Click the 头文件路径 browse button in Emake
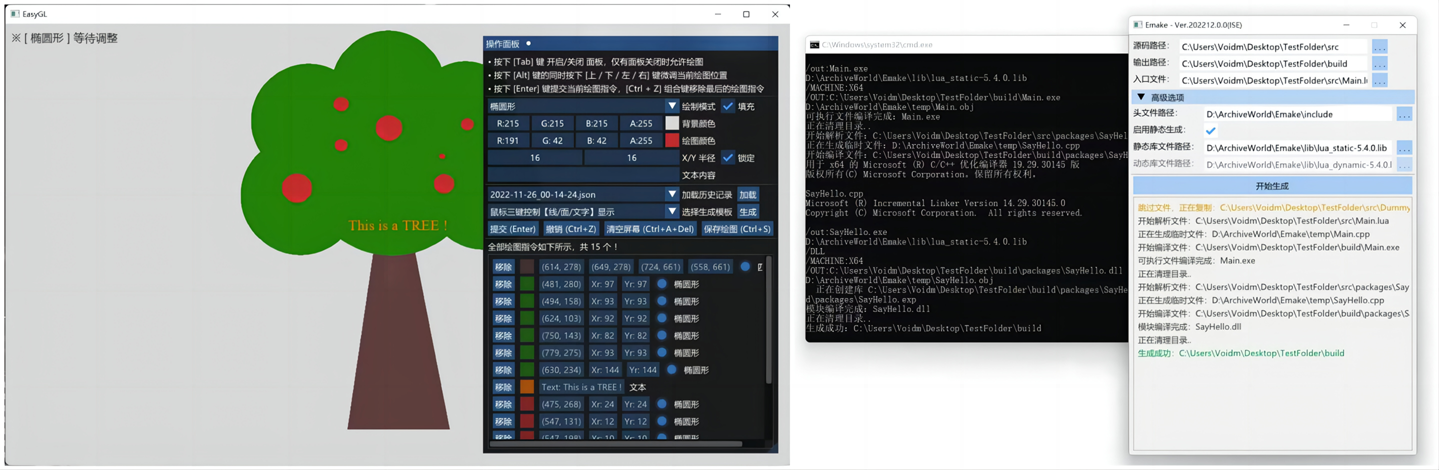 pos(1404,114)
